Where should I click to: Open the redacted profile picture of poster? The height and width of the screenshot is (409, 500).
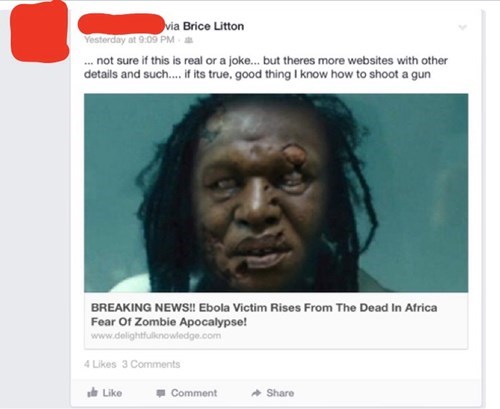pos(39,32)
